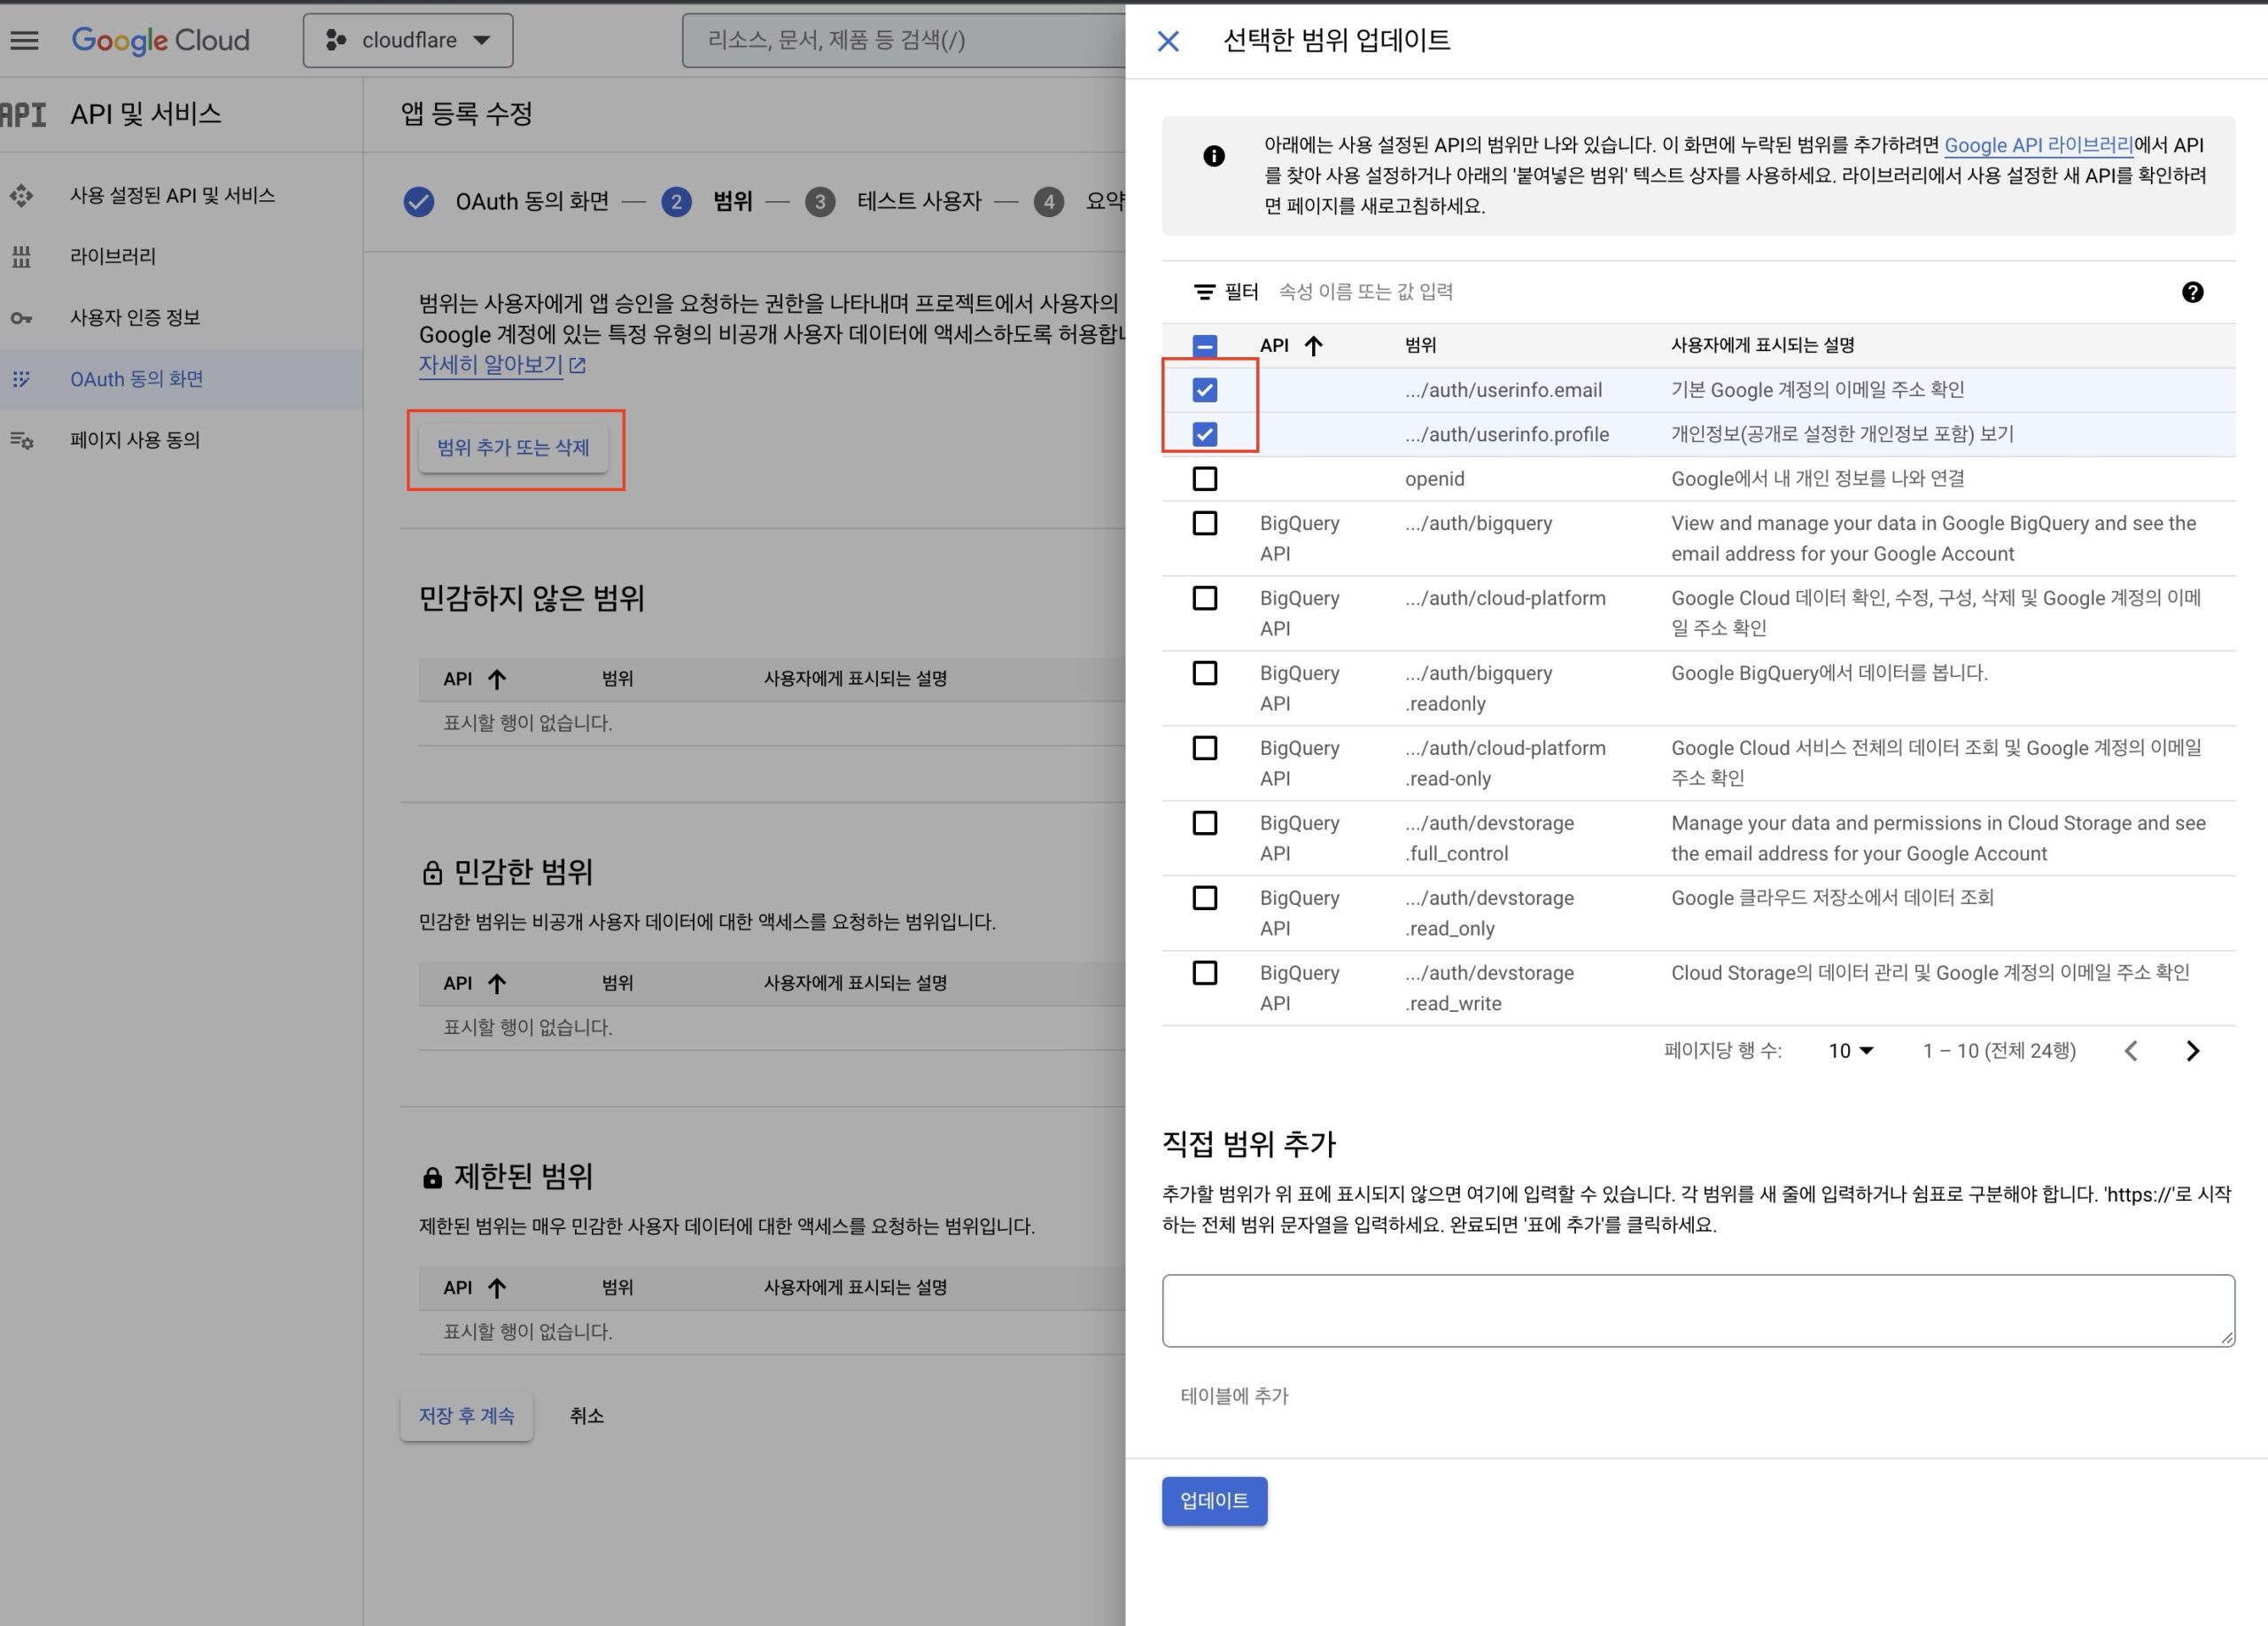Click the 페이지 사용 동의 settings icon
Viewport: 2268px width, 1626px height.
point(22,440)
